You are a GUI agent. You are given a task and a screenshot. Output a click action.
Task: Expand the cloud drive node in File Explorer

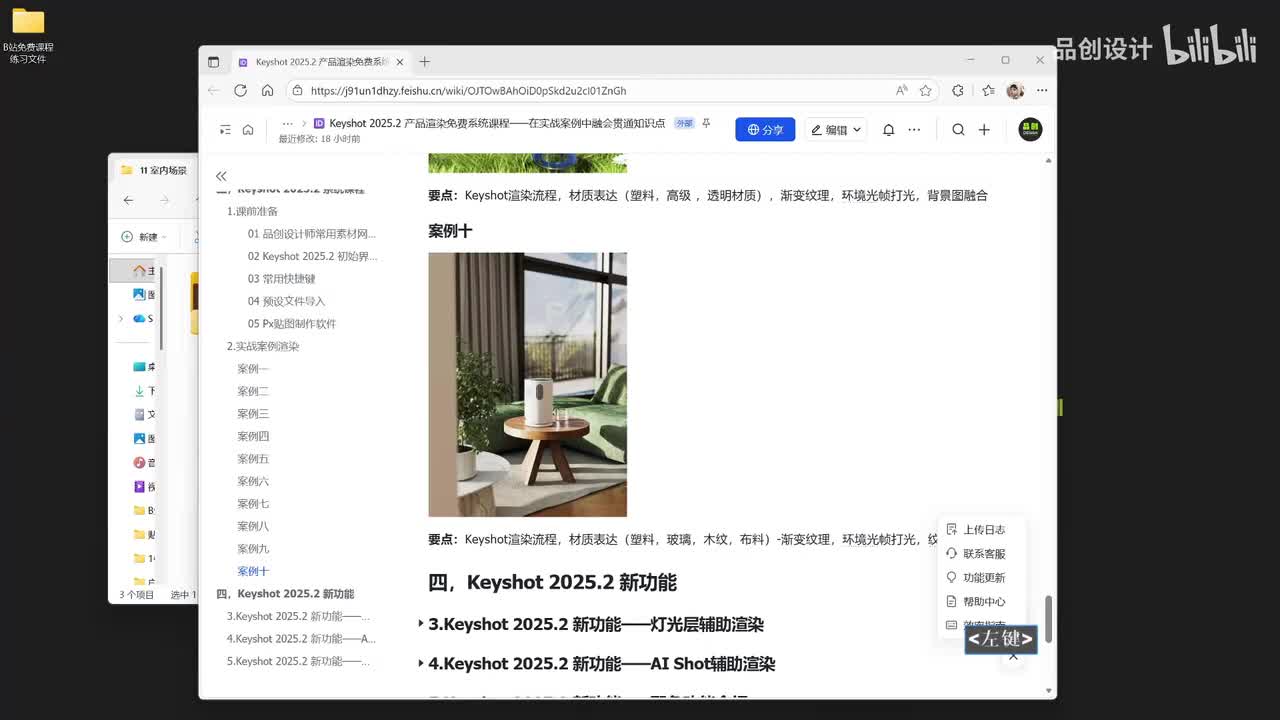tap(121, 319)
